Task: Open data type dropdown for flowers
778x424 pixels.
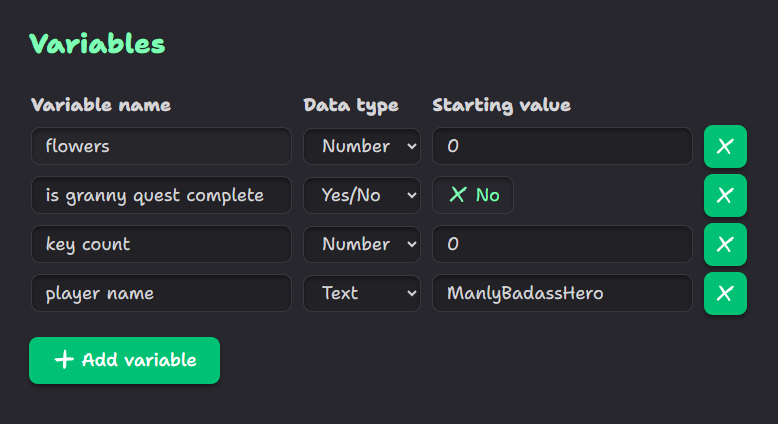Action: coord(362,146)
